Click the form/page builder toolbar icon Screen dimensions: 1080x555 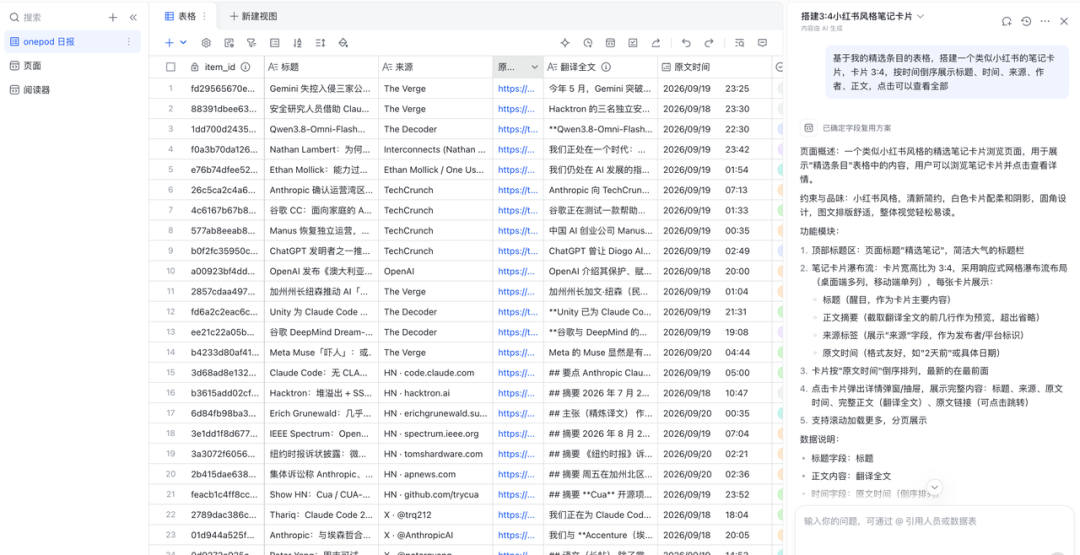(x=610, y=43)
